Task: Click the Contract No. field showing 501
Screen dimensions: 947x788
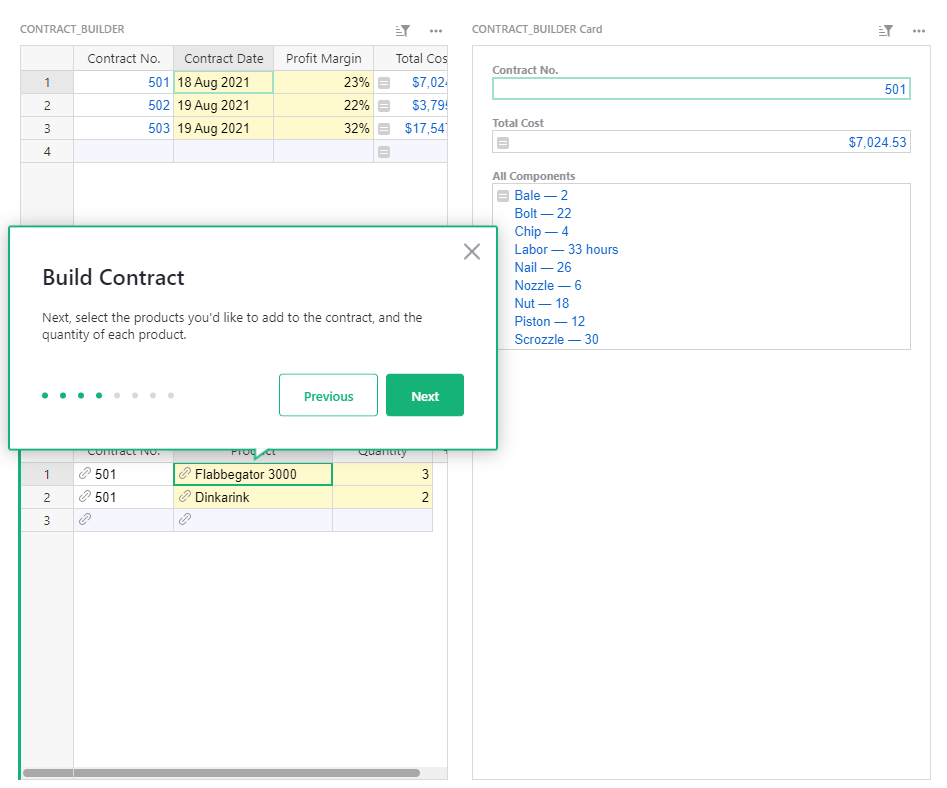Action: click(700, 88)
